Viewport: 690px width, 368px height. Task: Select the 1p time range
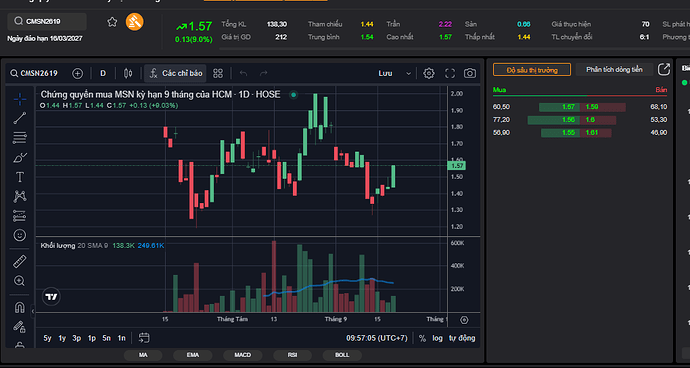pos(92,338)
